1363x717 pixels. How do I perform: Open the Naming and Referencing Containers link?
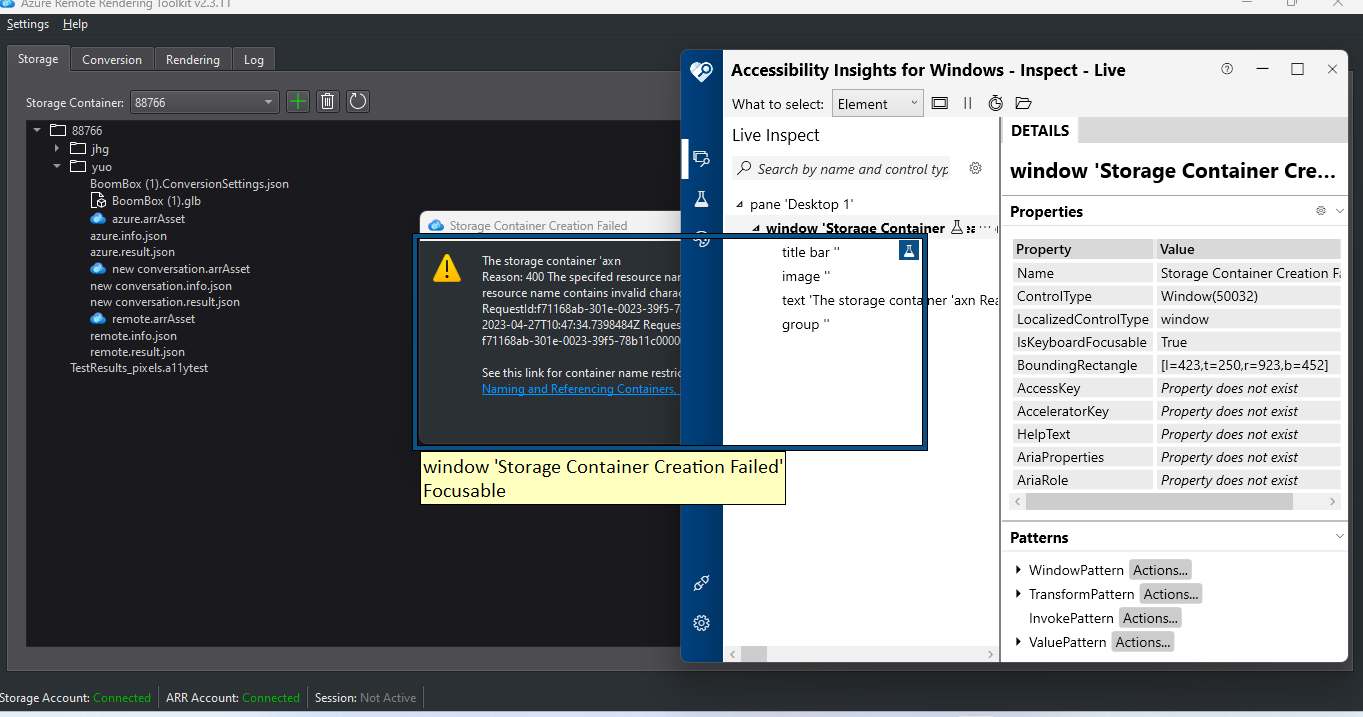point(579,389)
